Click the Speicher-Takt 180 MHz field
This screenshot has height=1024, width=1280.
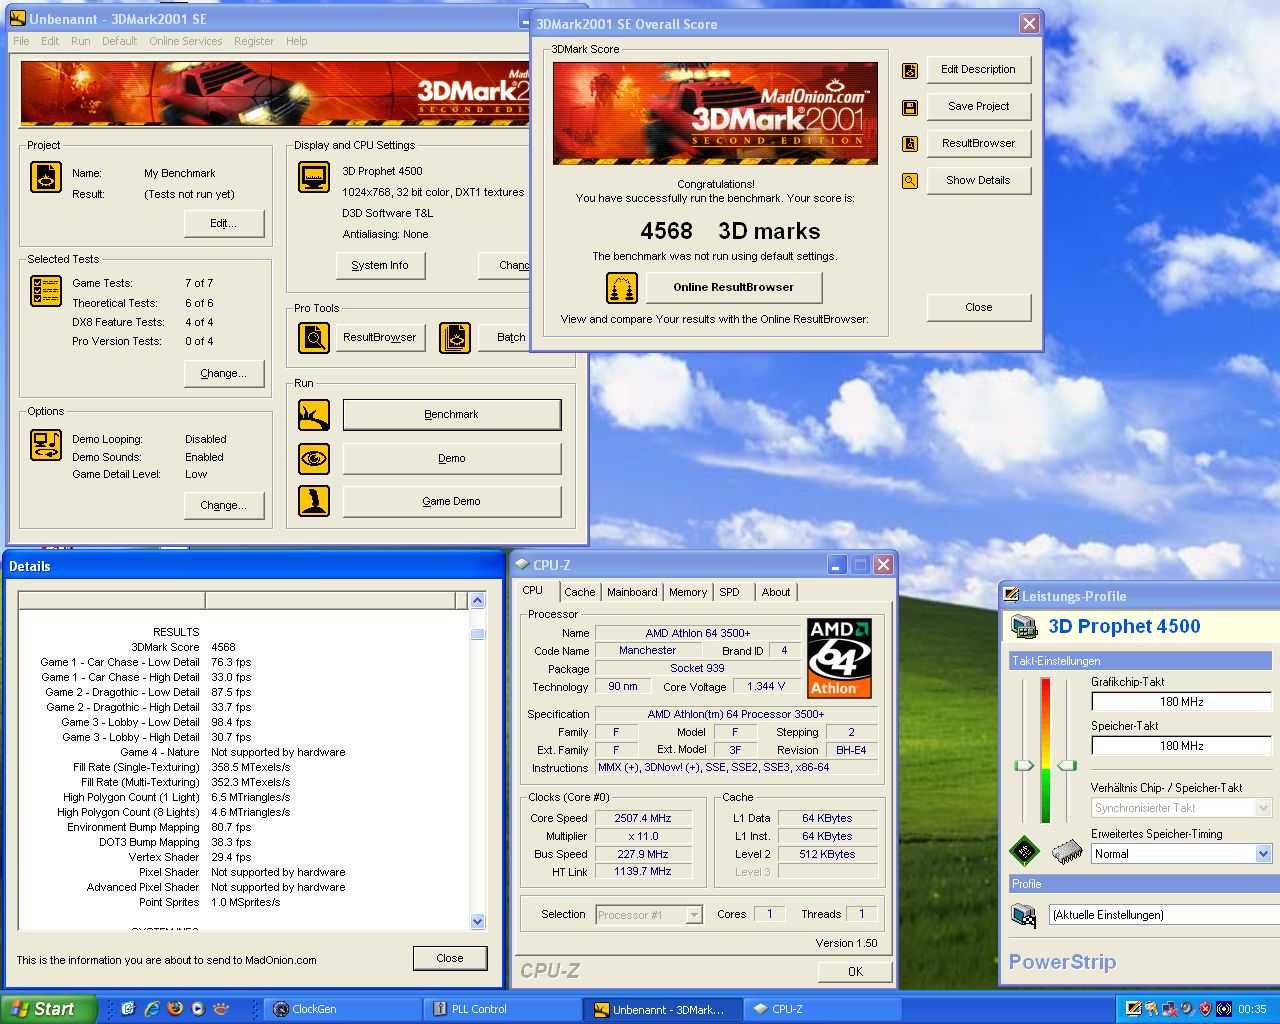(1181, 746)
